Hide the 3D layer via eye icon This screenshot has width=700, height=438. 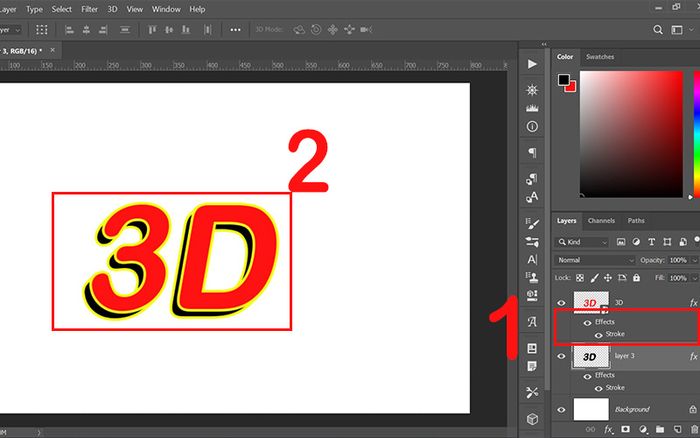click(x=561, y=303)
